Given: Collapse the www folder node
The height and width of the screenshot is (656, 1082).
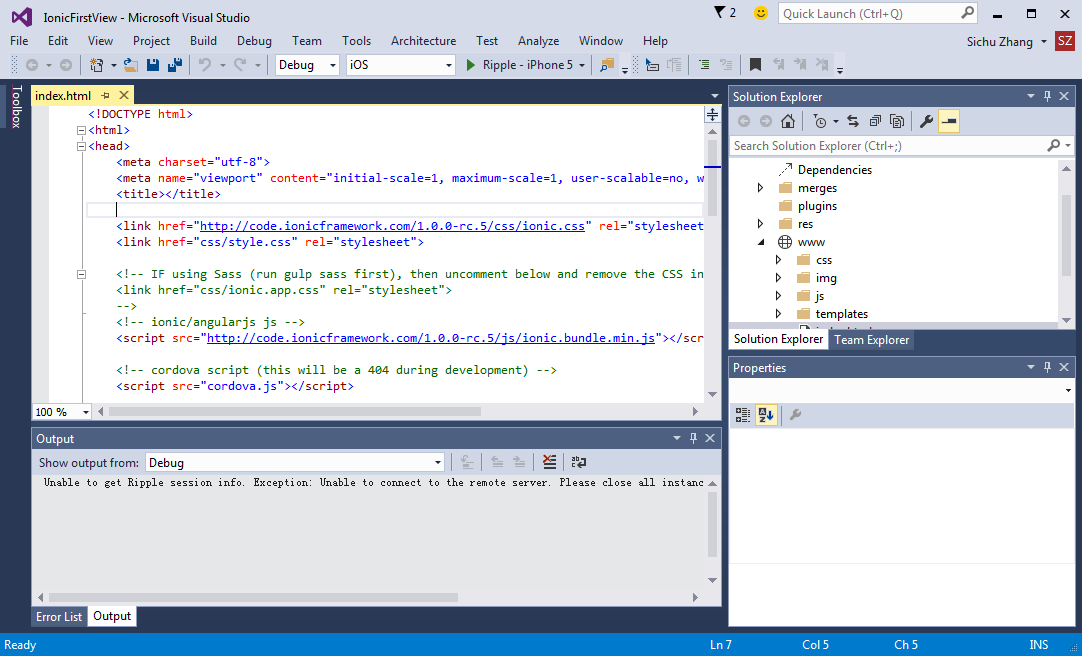Looking at the screenshot, I should click(x=761, y=242).
